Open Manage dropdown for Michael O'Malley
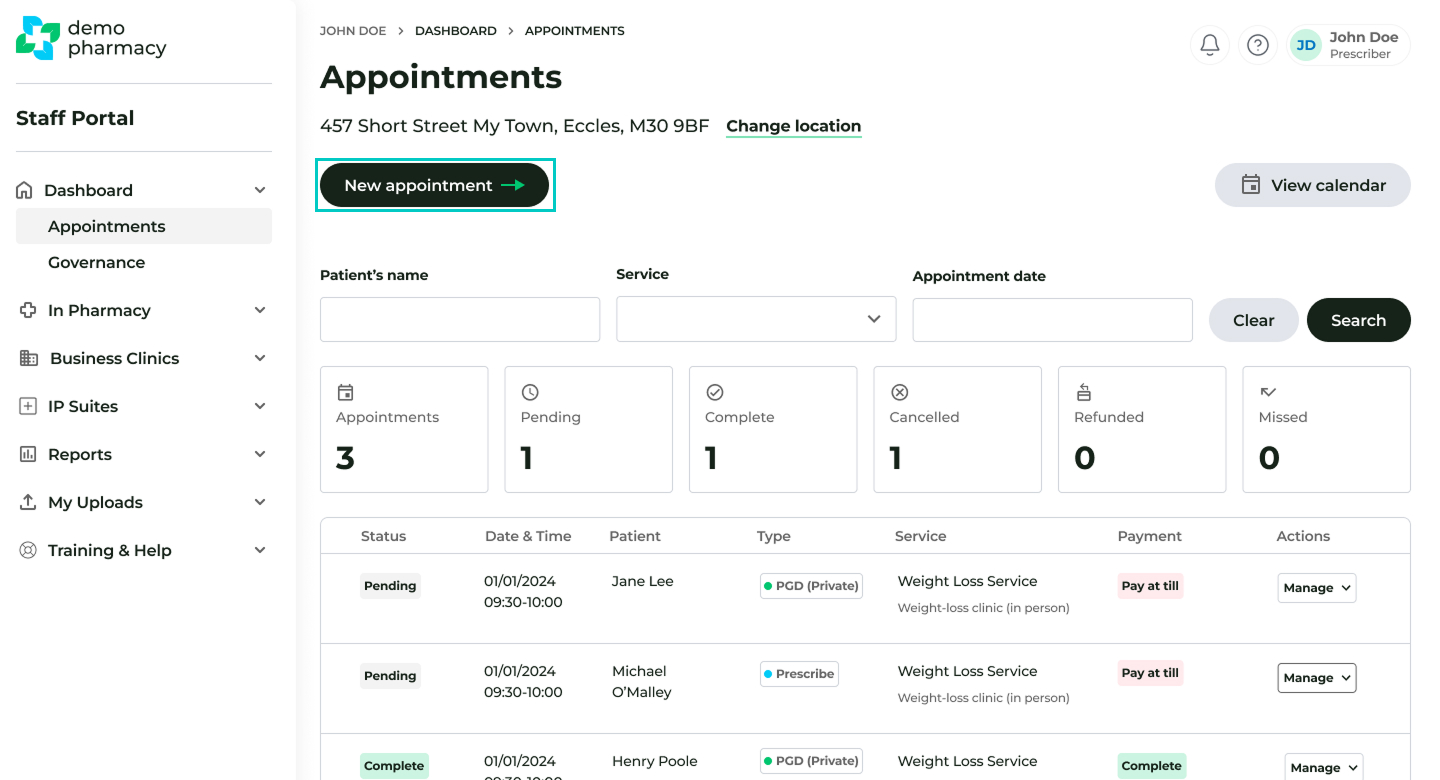The height and width of the screenshot is (780, 1440). pyautogui.click(x=1316, y=678)
